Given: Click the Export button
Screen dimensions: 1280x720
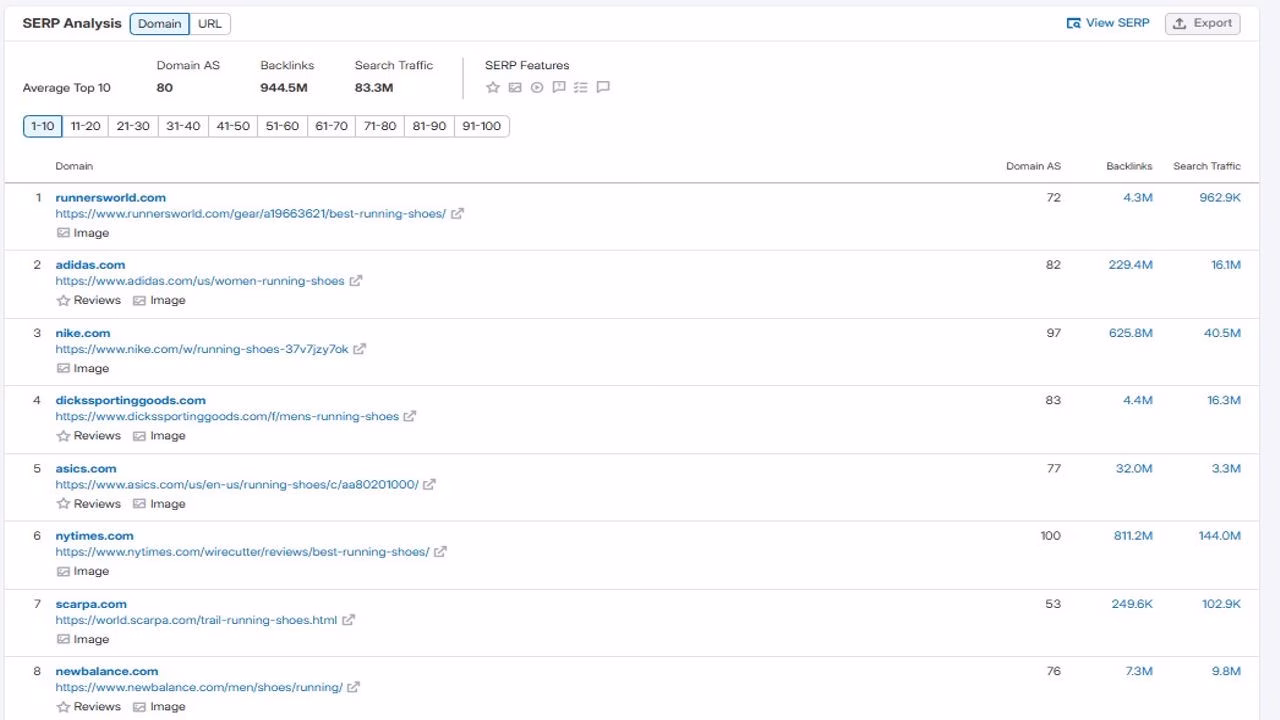Looking at the screenshot, I should 1202,23.
